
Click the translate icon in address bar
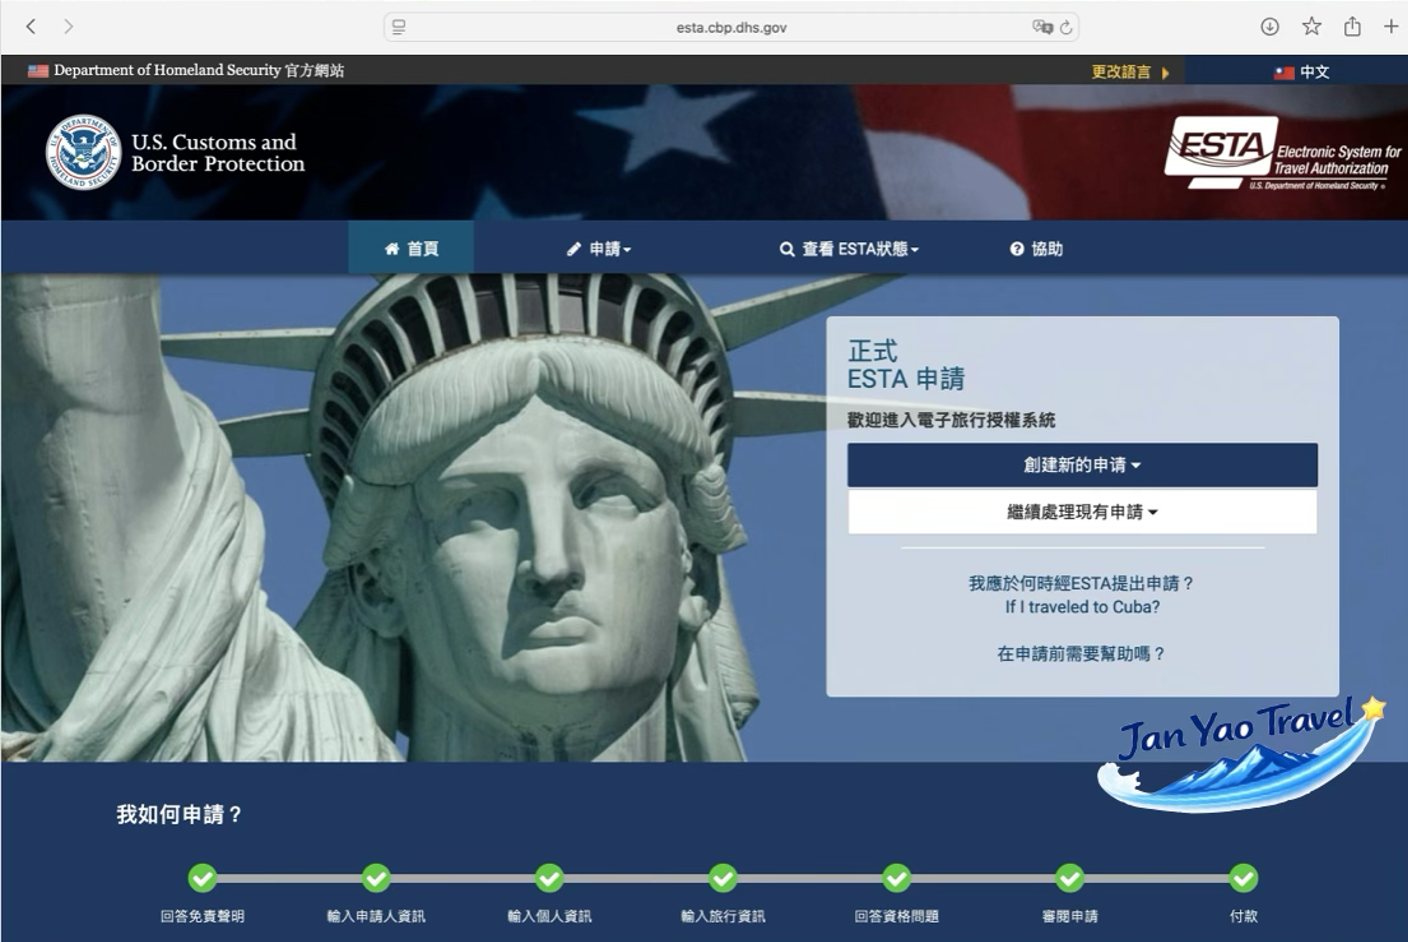pos(1042,28)
